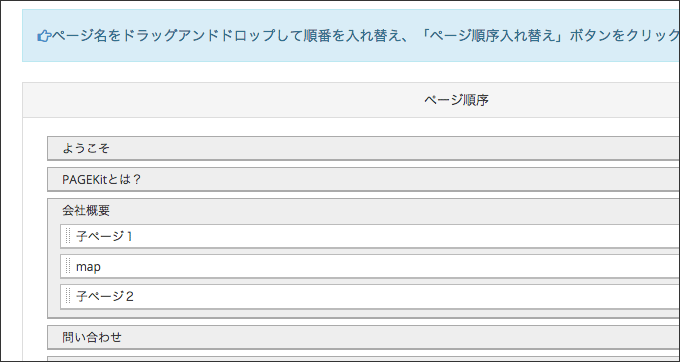Select the 子ページ2 child page text
Viewport: 680px width, 362px height.
point(105,297)
